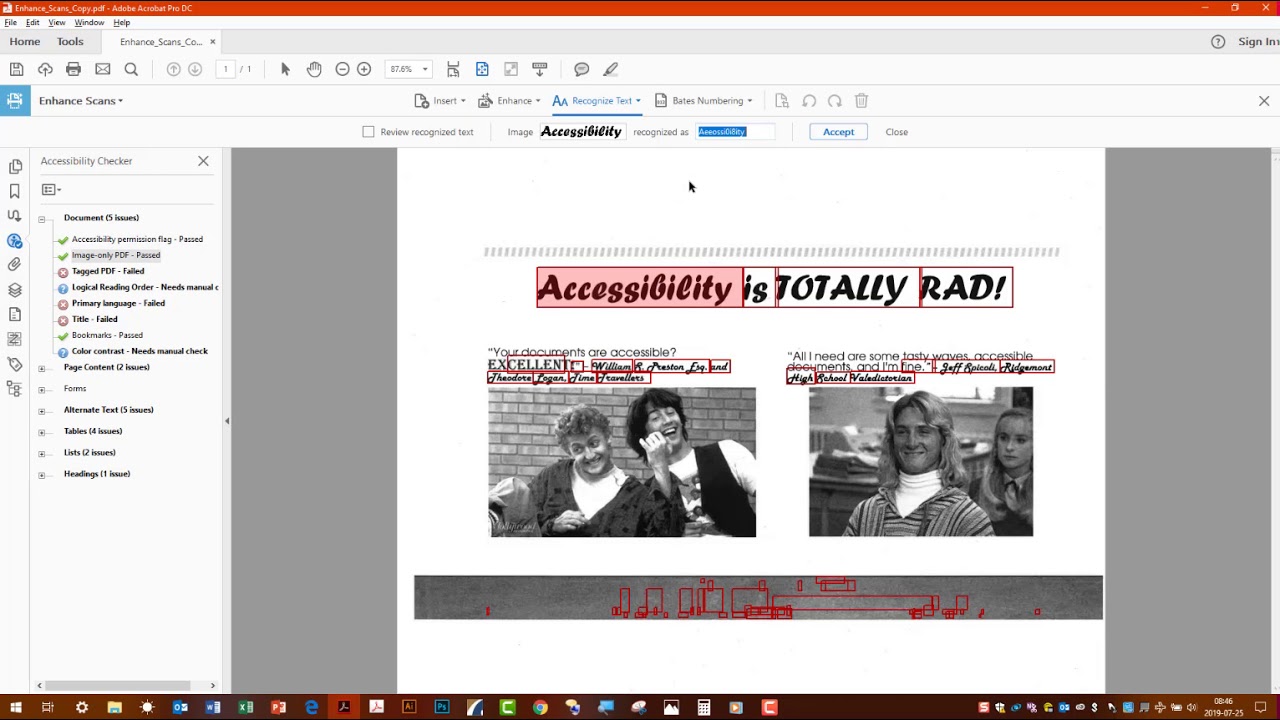Image resolution: width=1280 pixels, height=720 pixels.
Task: Select the highlighter pen tool
Action: coord(610,69)
